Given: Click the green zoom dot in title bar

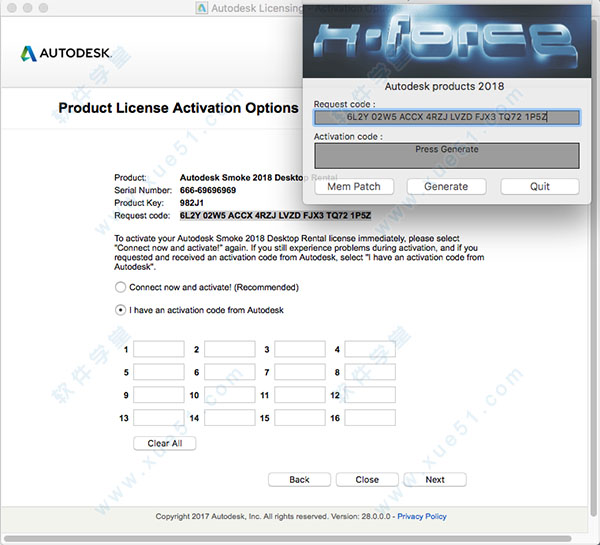Looking at the screenshot, I should (44, 8).
